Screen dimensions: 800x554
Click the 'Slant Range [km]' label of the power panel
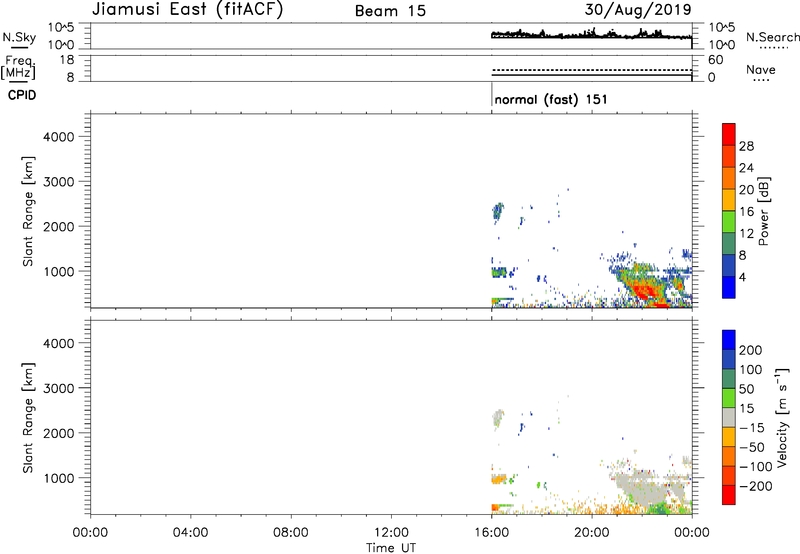28,211
